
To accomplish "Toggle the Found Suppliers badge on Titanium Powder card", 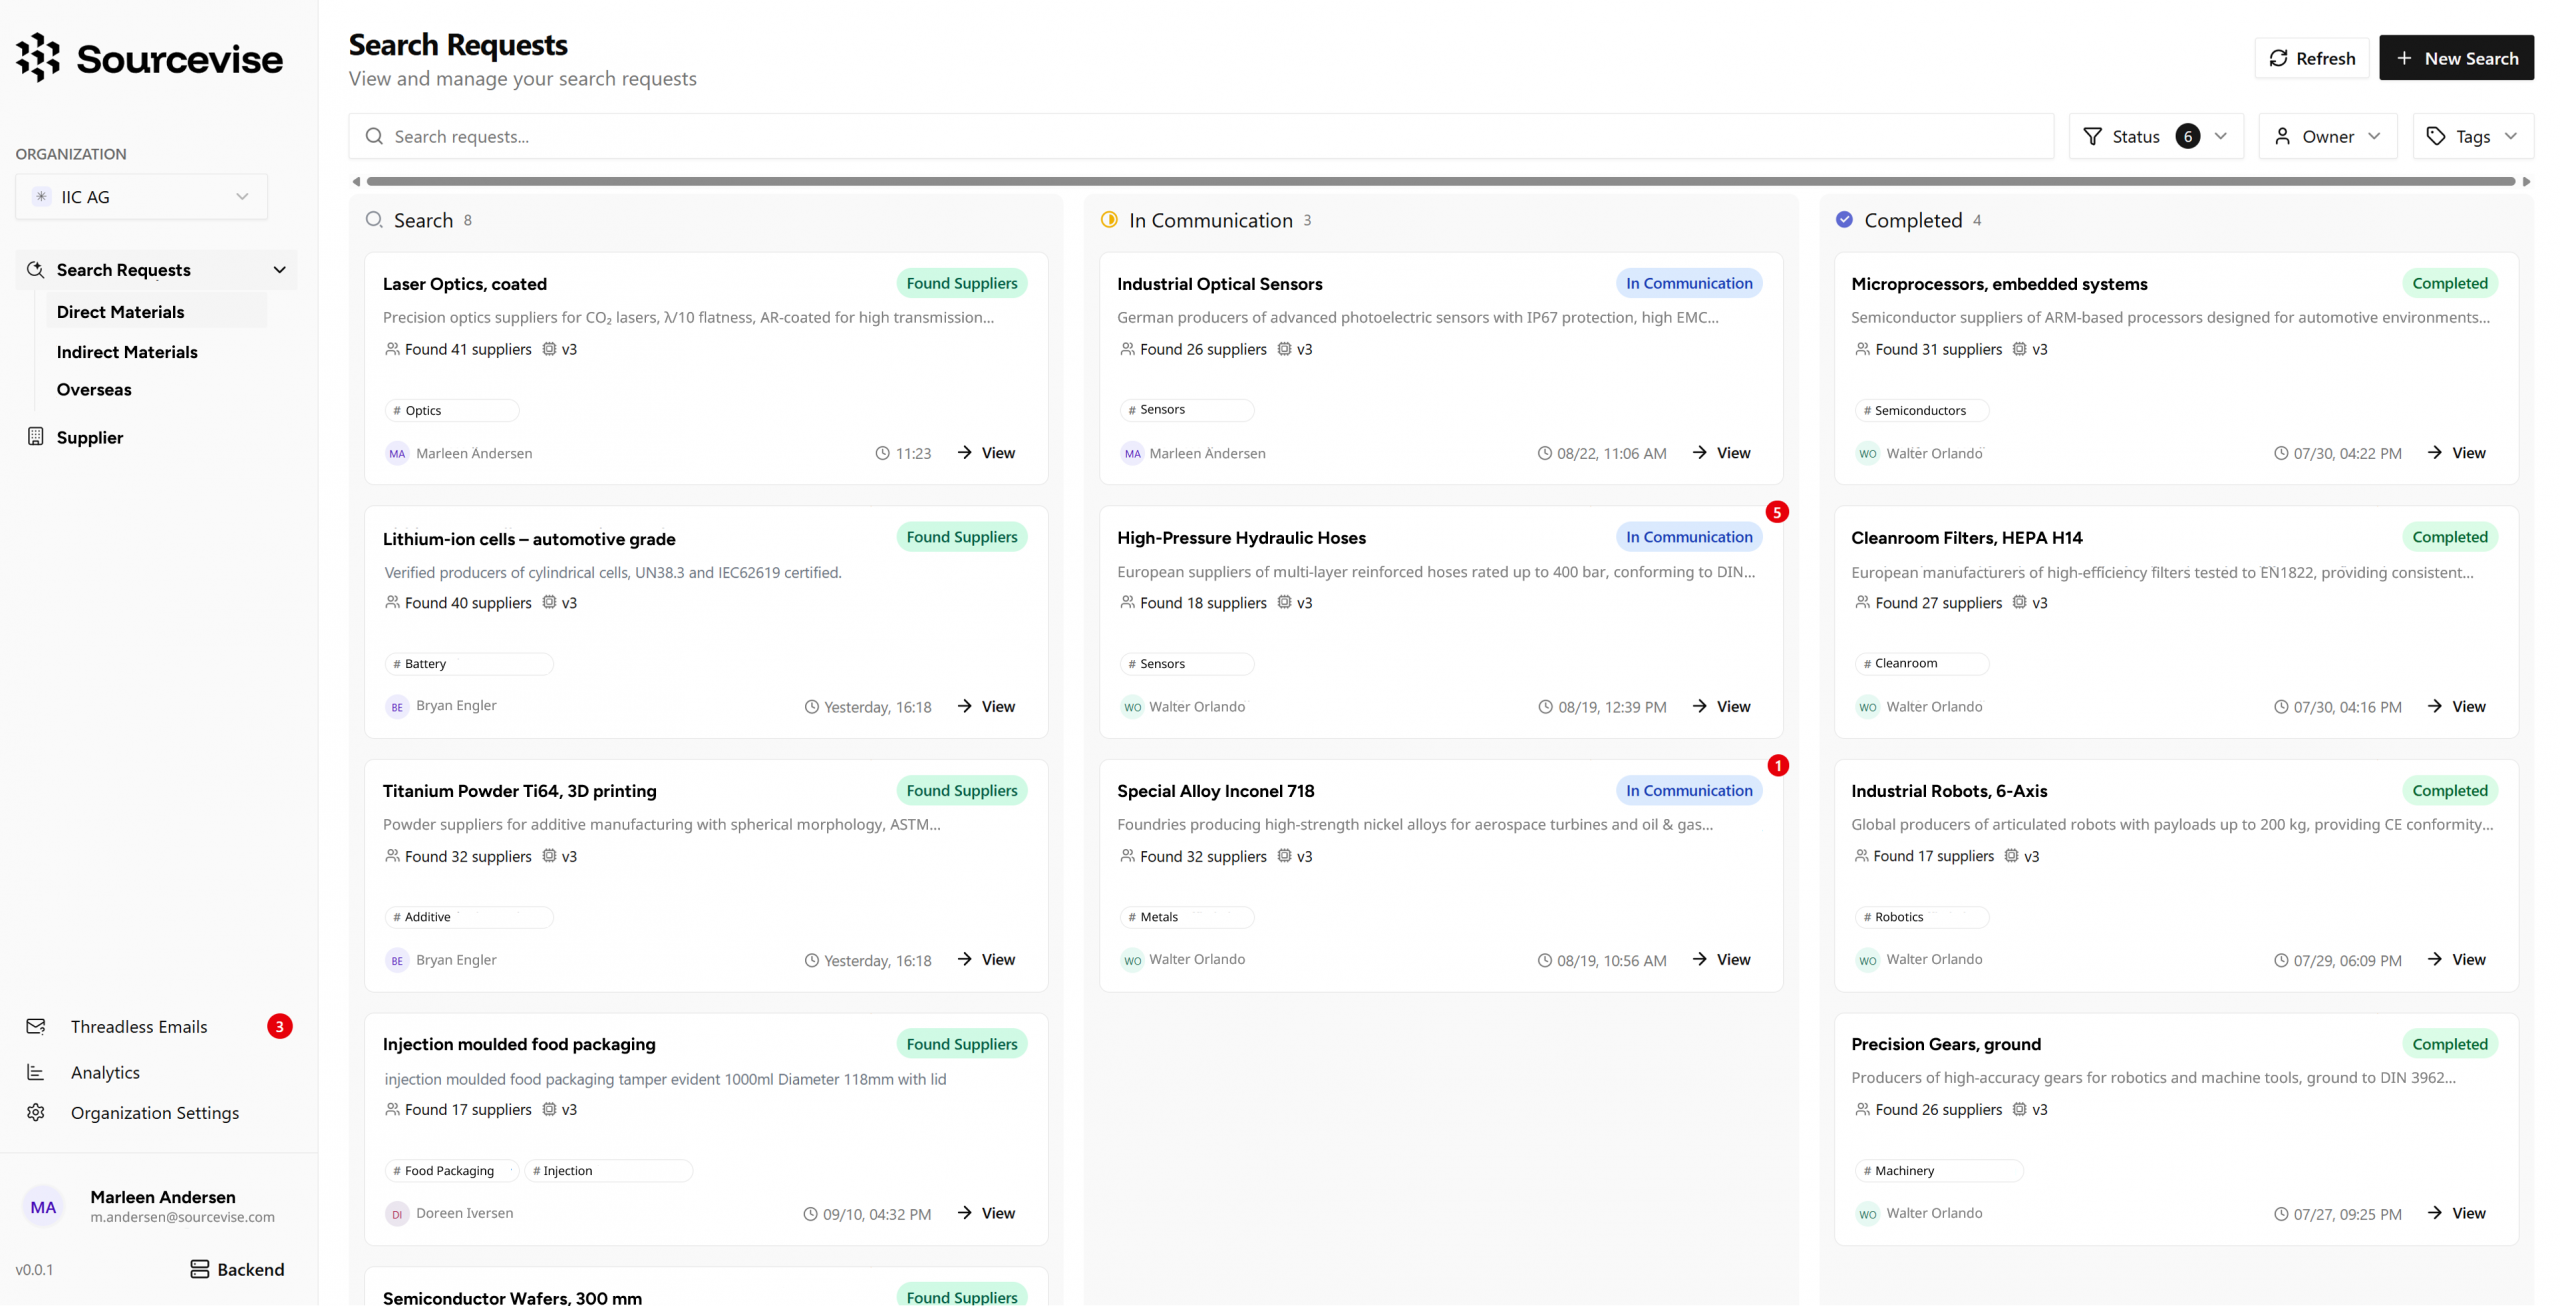I will tap(961, 790).
